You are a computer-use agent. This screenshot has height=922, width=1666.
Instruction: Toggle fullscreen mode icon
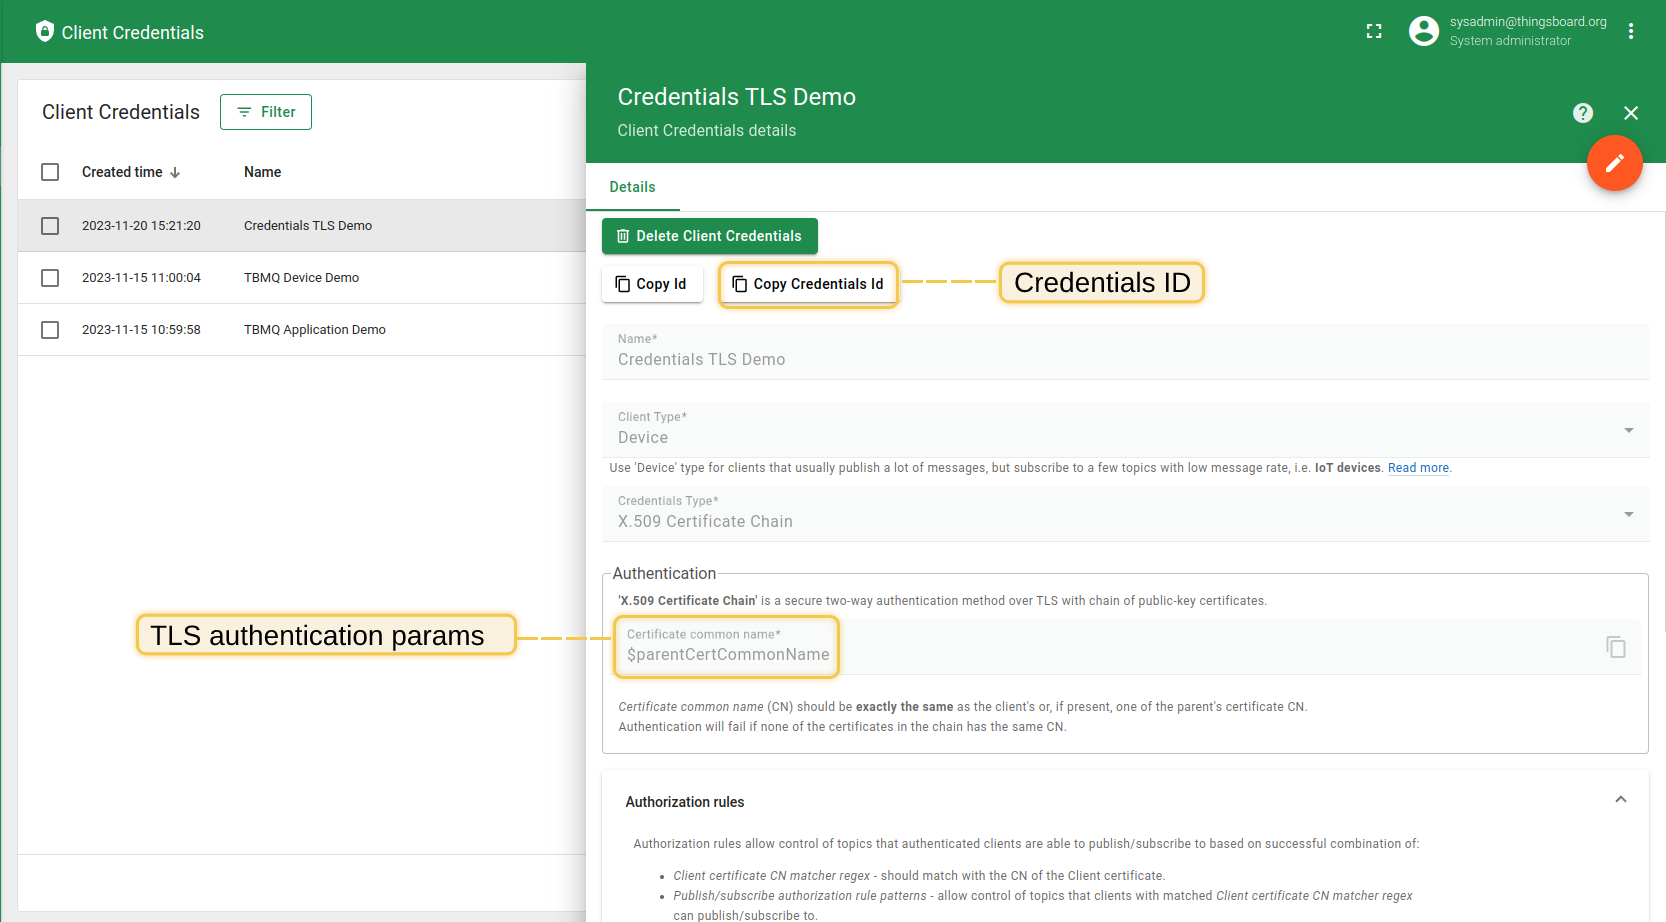pyautogui.click(x=1374, y=32)
